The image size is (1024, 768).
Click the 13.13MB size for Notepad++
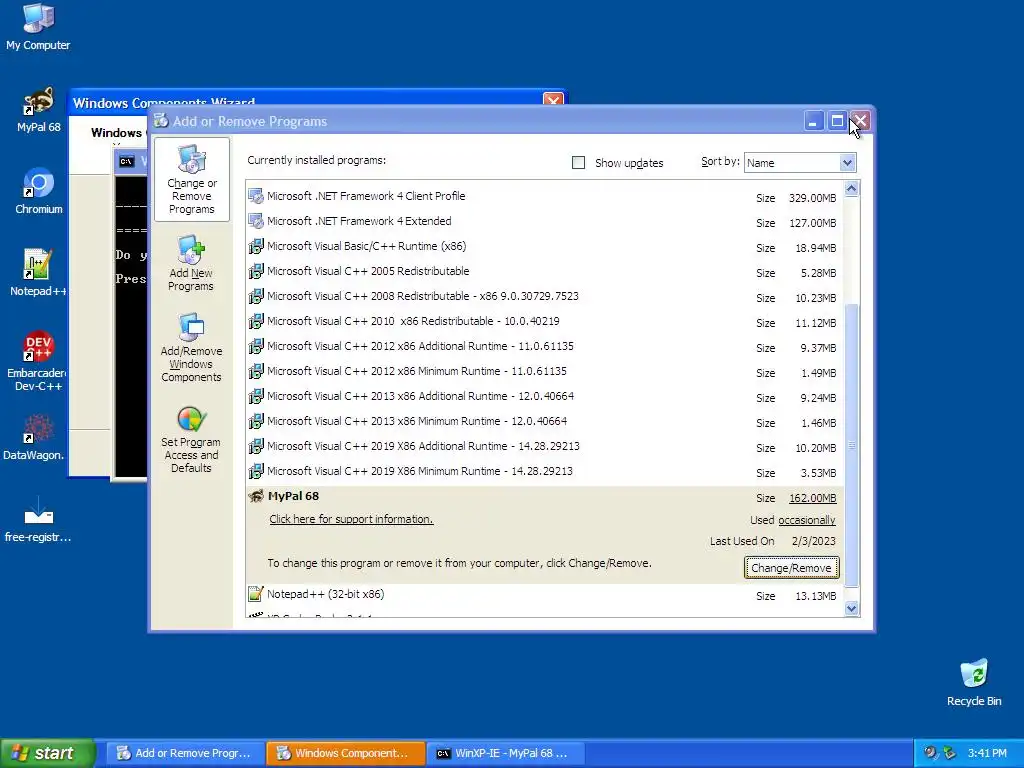coord(815,596)
